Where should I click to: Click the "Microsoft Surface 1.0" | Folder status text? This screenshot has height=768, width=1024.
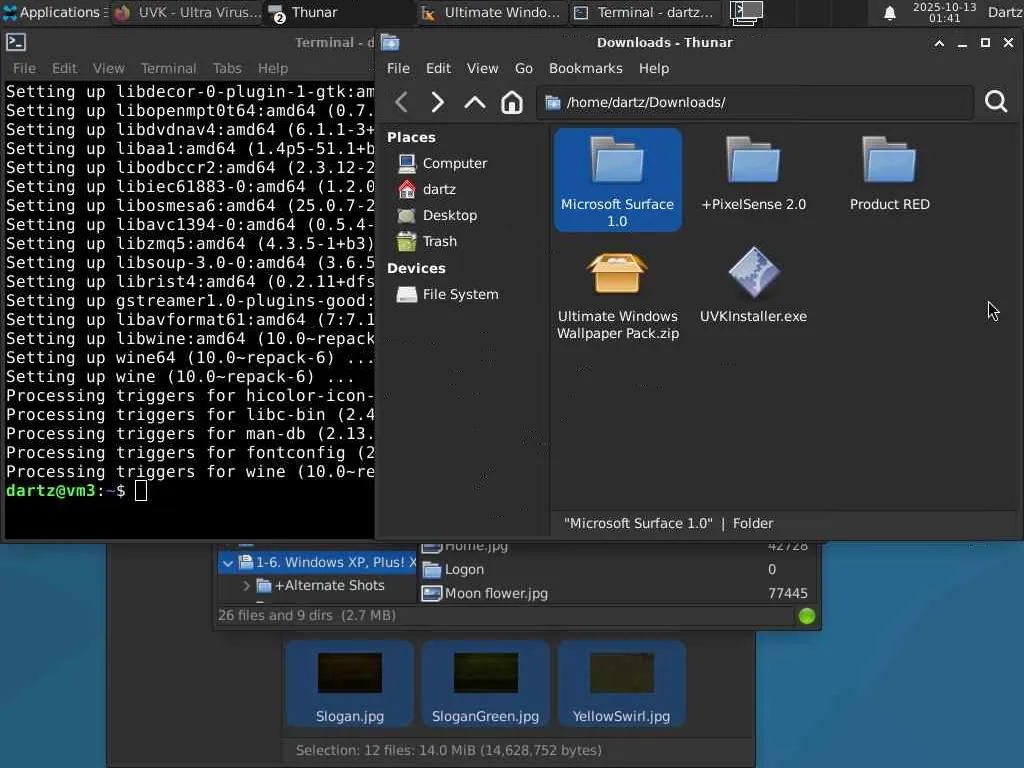tap(668, 524)
